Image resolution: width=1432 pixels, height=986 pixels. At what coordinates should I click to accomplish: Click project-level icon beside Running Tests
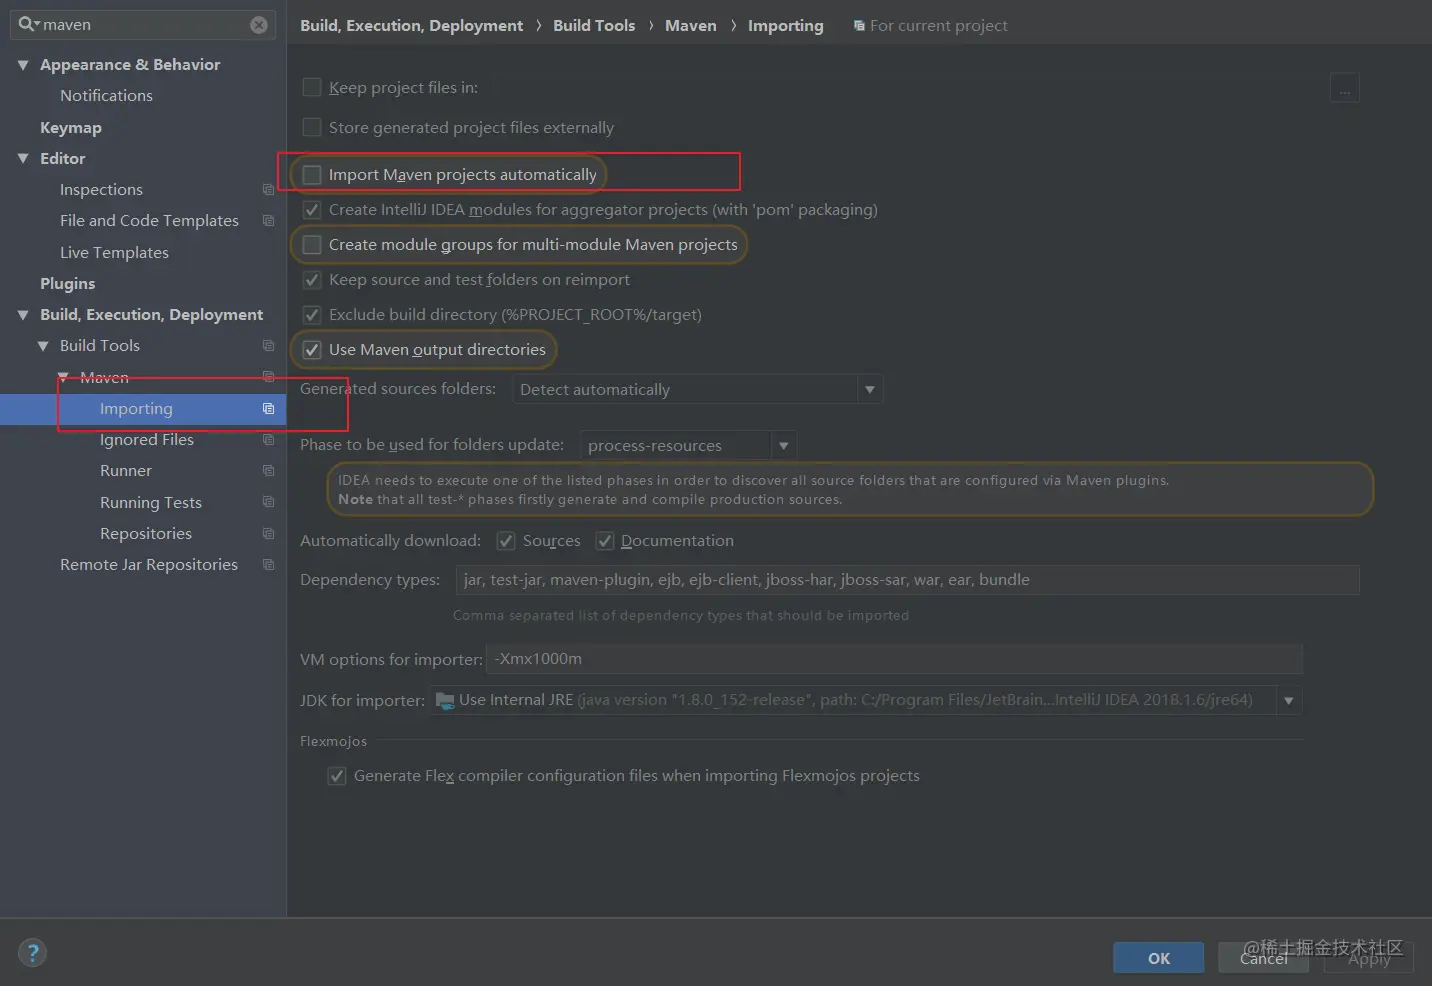click(x=268, y=502)
